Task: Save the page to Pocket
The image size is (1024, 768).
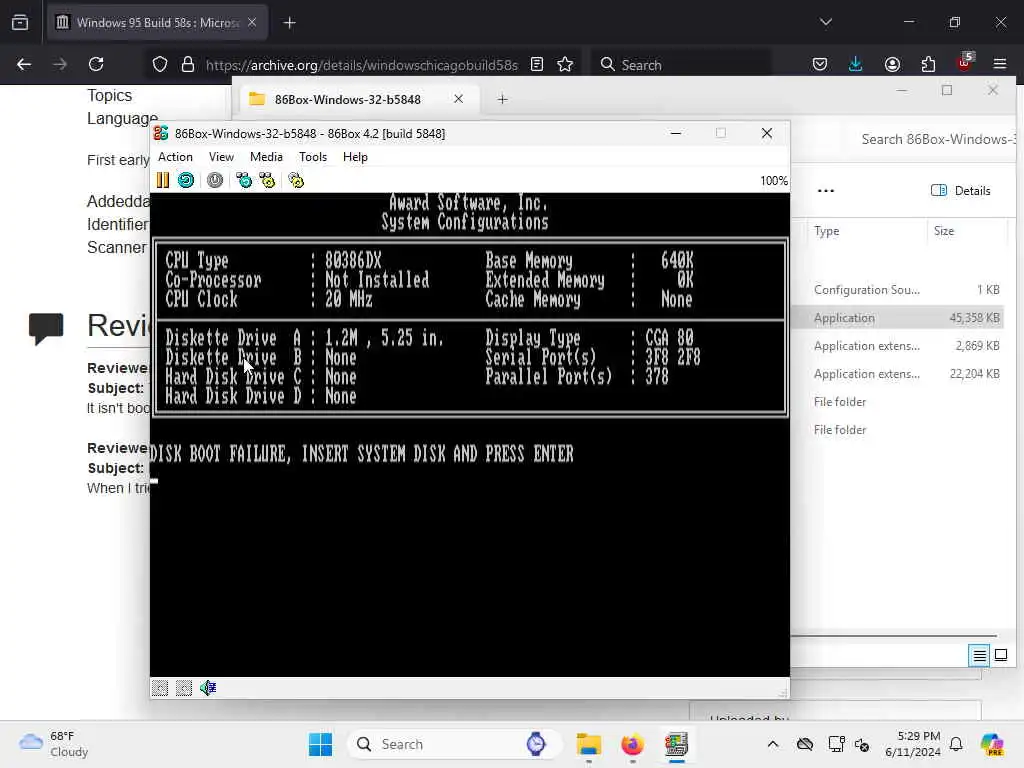Action: coord(820,64)
